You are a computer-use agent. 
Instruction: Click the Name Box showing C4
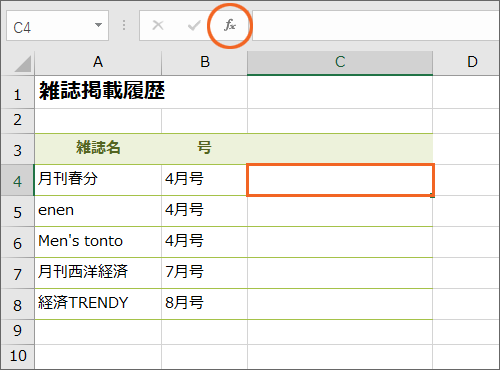click(x=57, y=26)
